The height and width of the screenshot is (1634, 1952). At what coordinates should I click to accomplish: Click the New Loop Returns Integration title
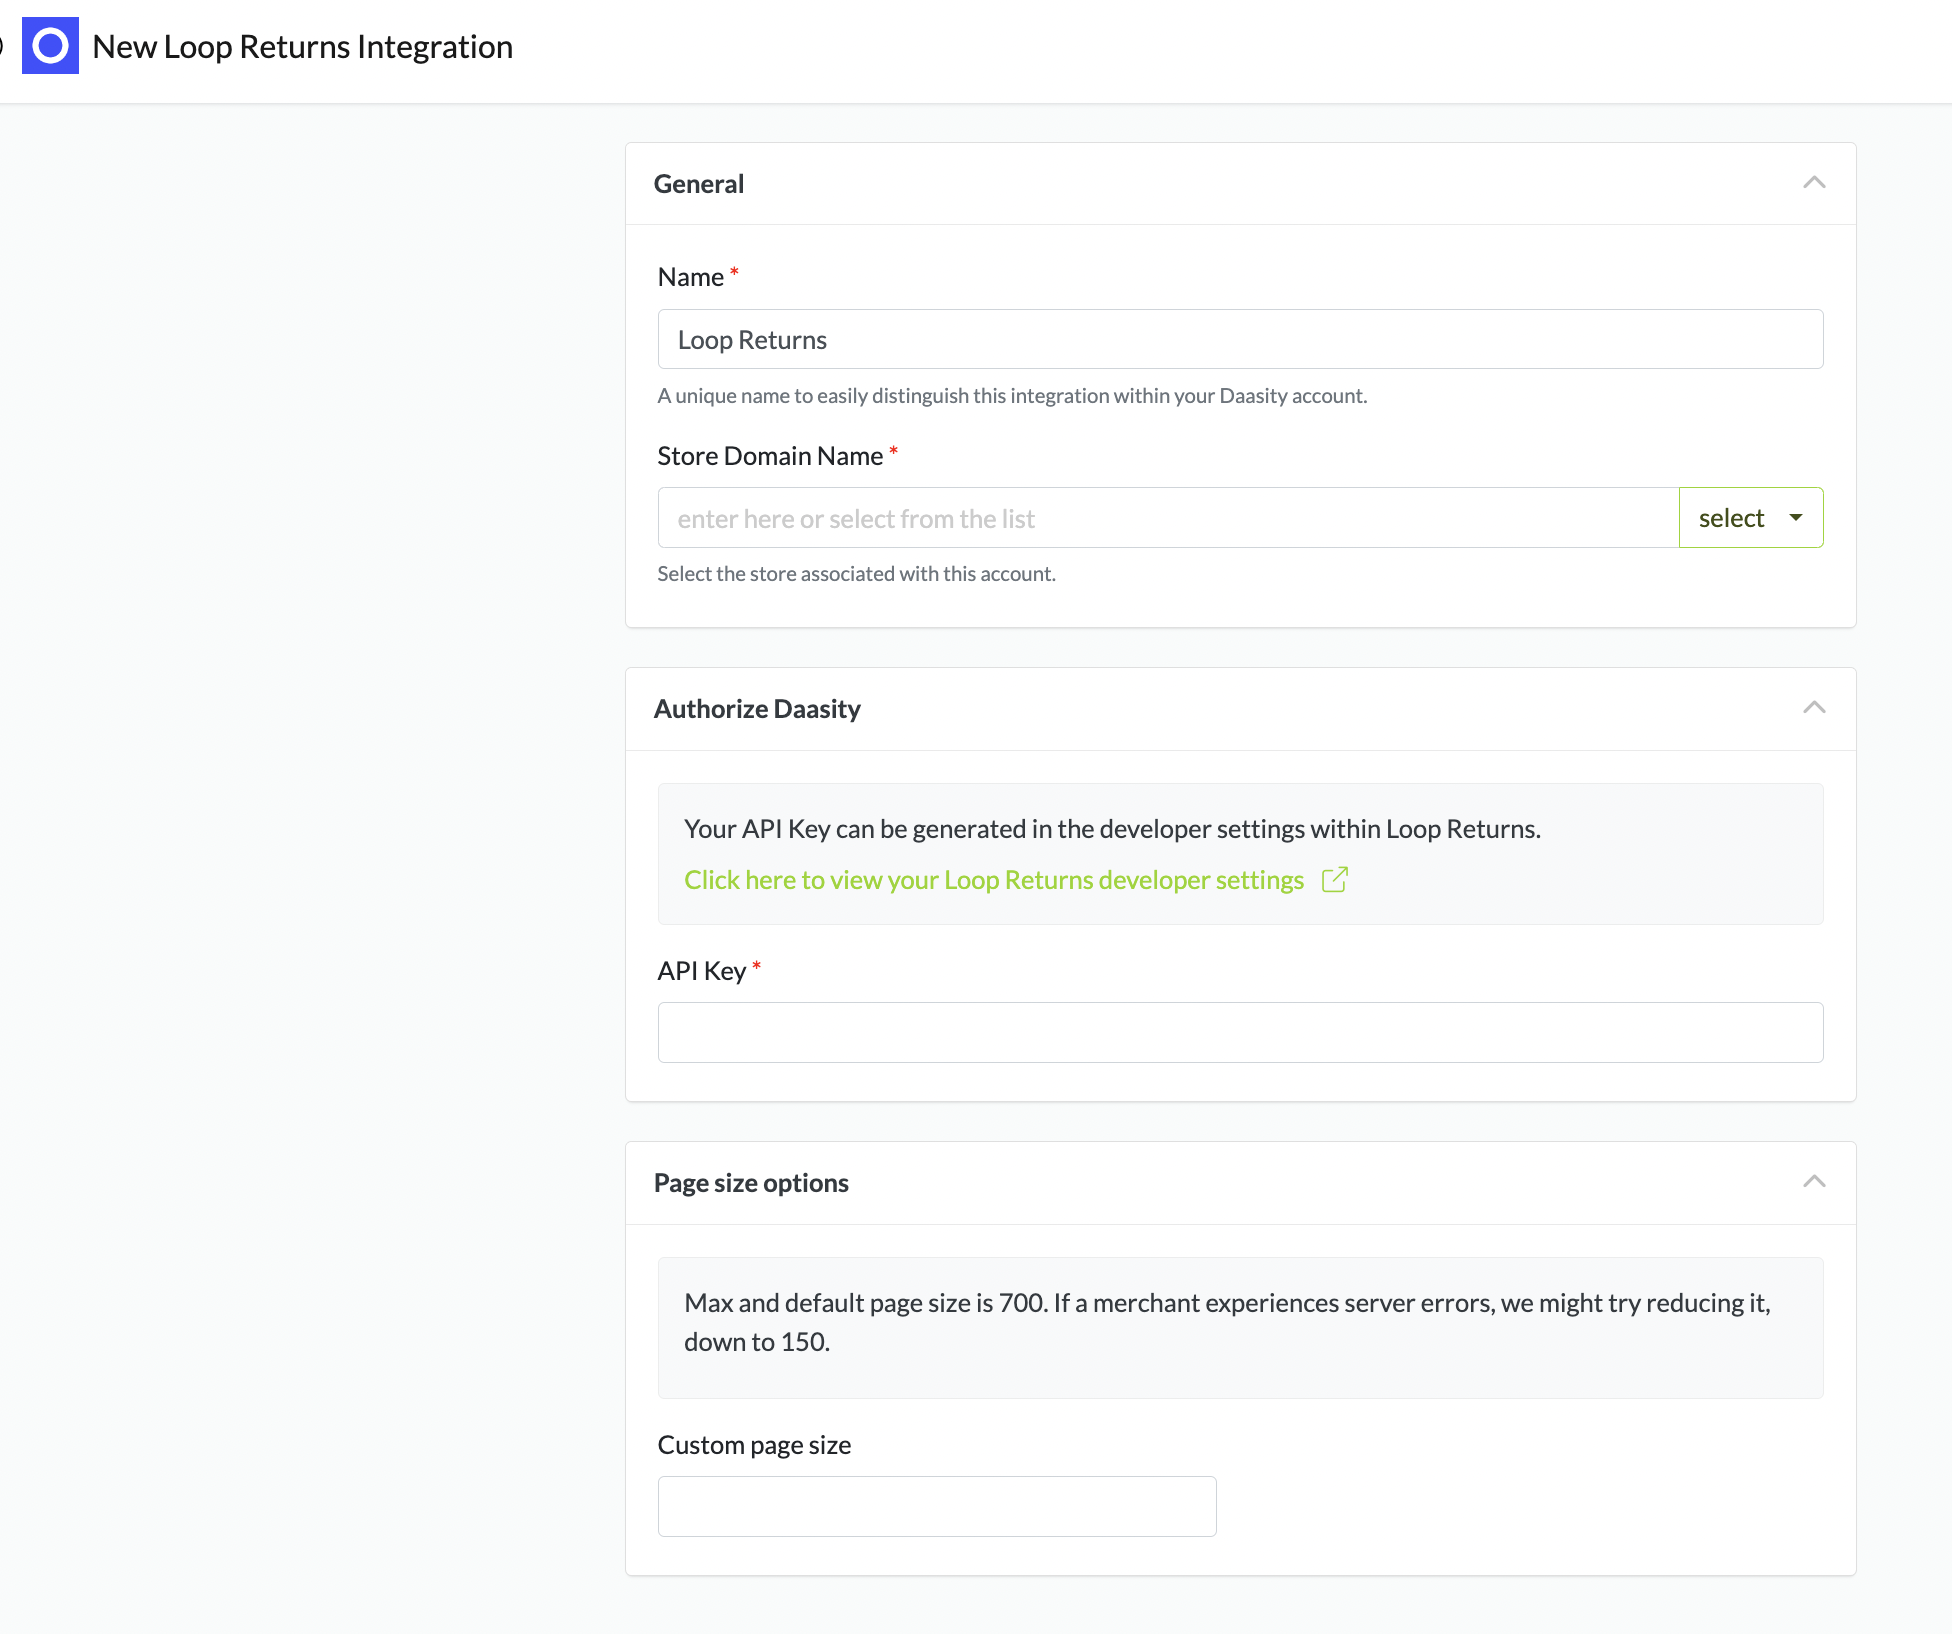pos(302,47)
